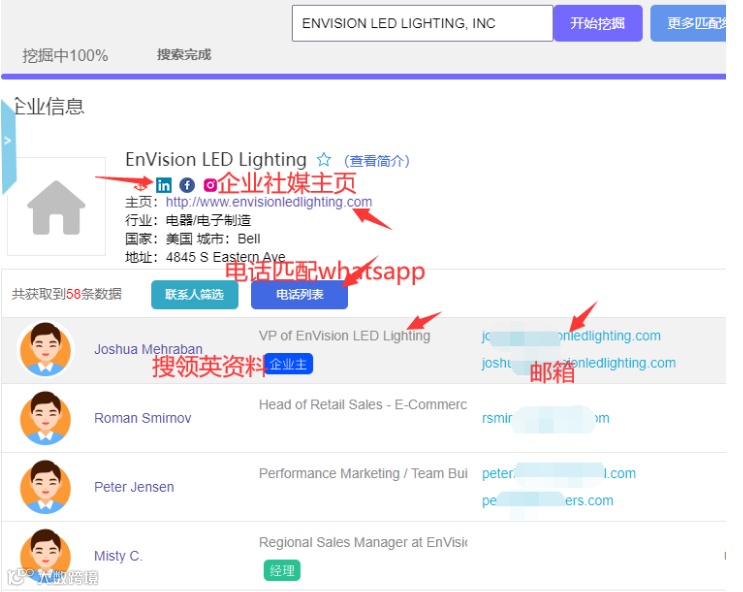Click Peter Jensen's avatar
The width and height of the screenshot is (743, 592).
coord(45,487)
